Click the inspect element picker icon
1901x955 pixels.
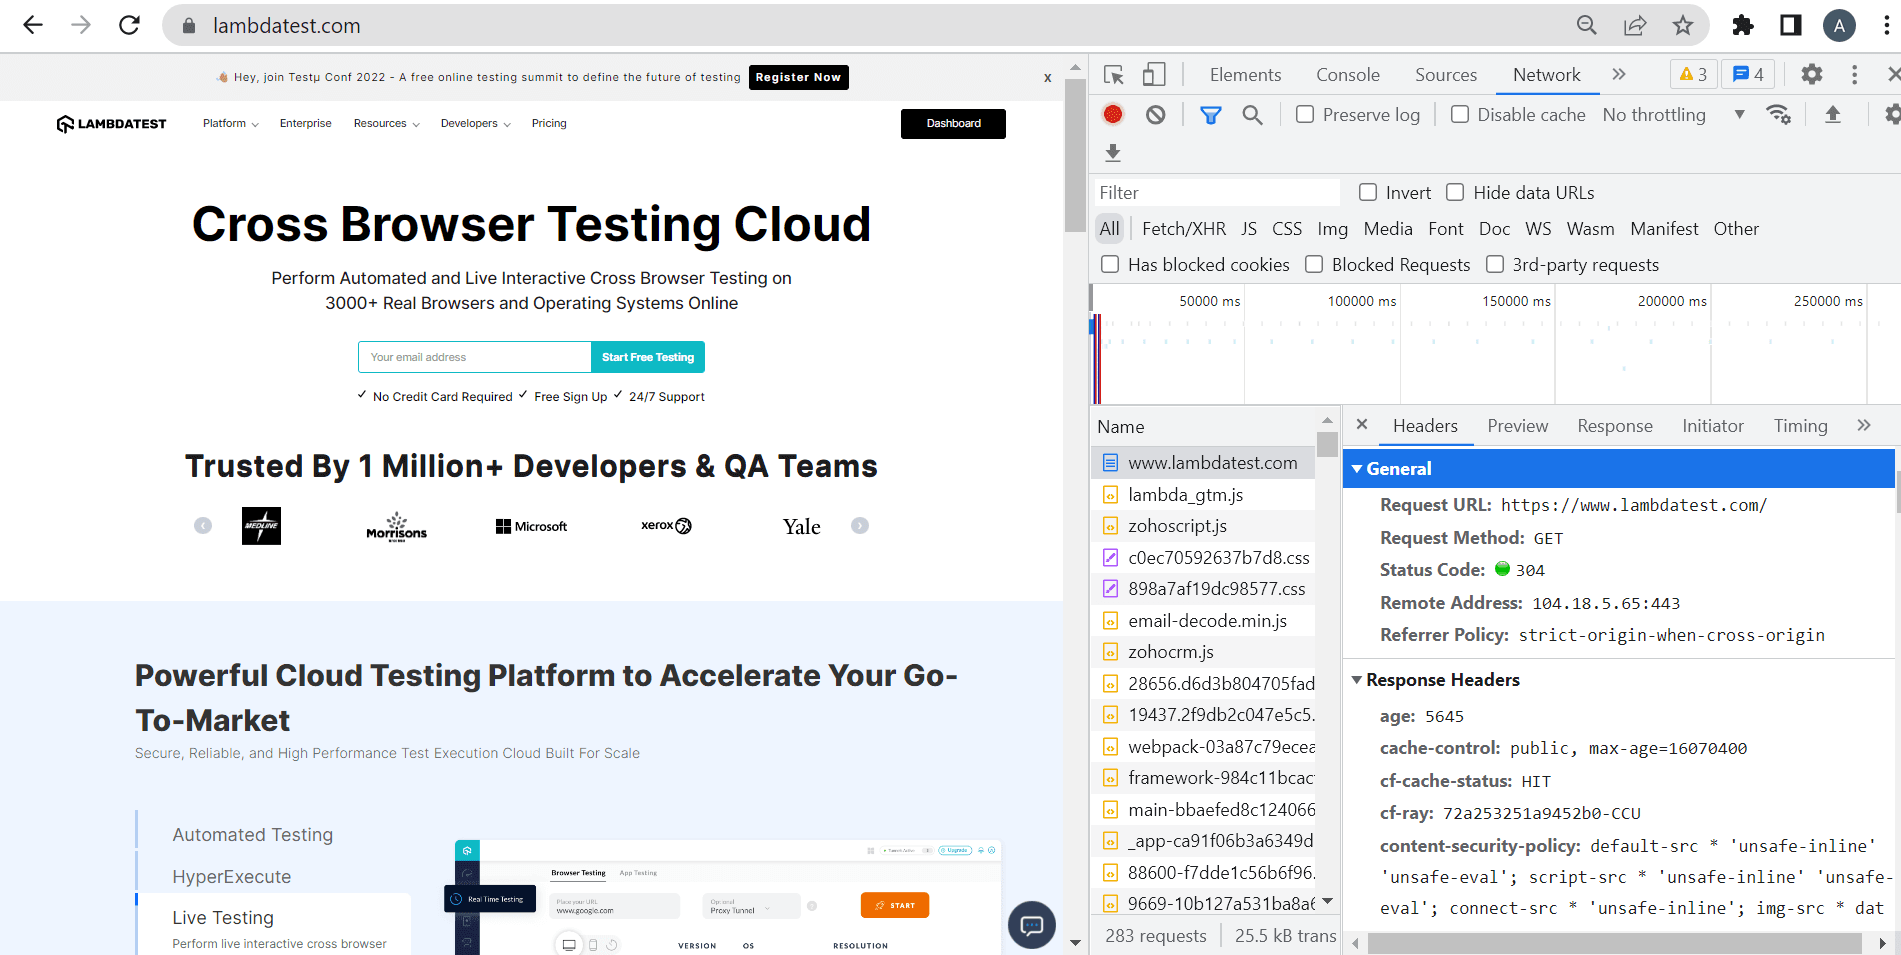click(1113, 75)
